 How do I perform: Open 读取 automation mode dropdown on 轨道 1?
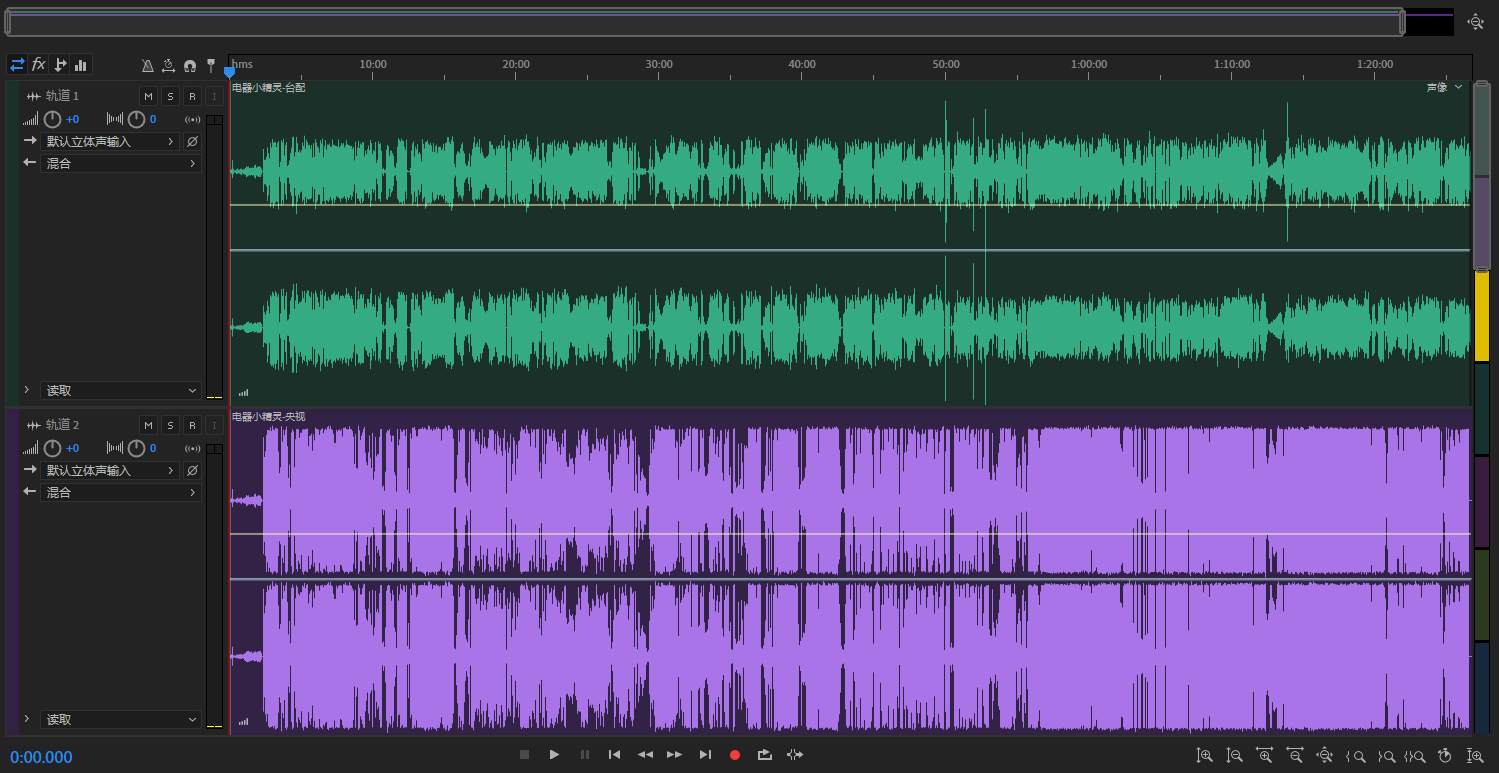click(120, 391)
